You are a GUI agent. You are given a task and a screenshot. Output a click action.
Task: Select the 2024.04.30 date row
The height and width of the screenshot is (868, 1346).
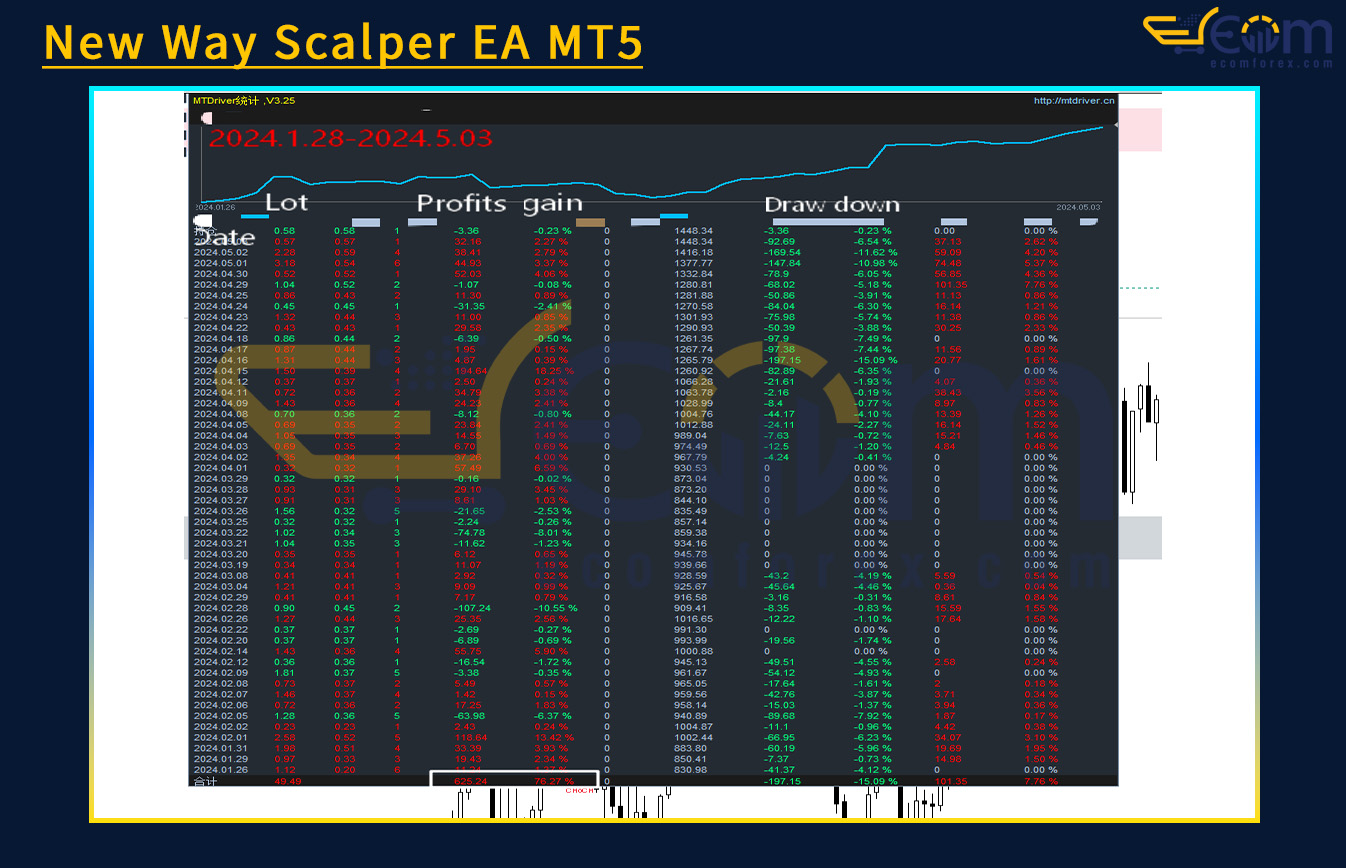655,274
